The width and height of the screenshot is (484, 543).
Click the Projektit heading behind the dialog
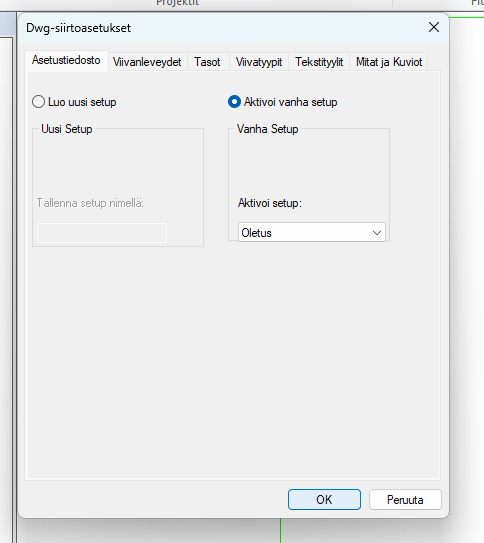coord(178,3)
